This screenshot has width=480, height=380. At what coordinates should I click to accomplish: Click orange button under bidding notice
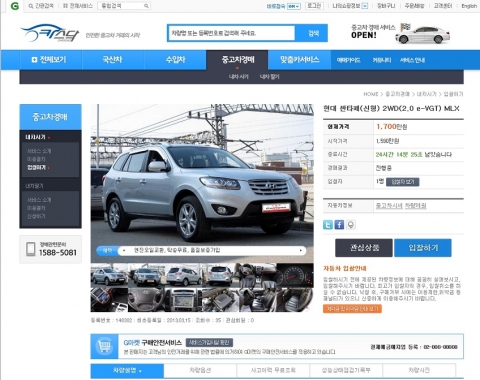point(352,309)
